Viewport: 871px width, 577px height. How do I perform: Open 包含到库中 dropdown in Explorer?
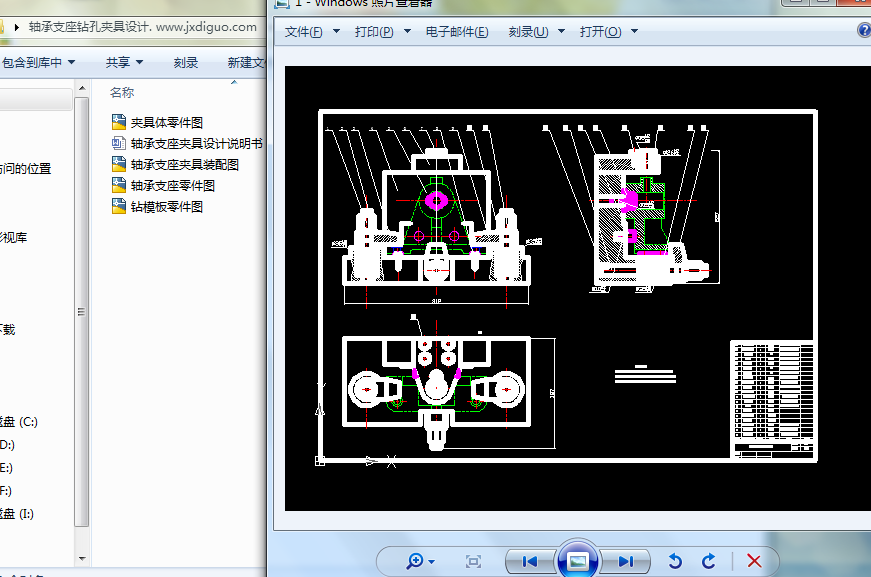click(38, 63)
